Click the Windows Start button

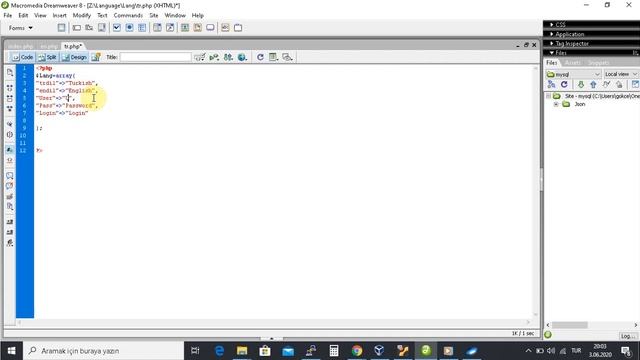[11, 351]
